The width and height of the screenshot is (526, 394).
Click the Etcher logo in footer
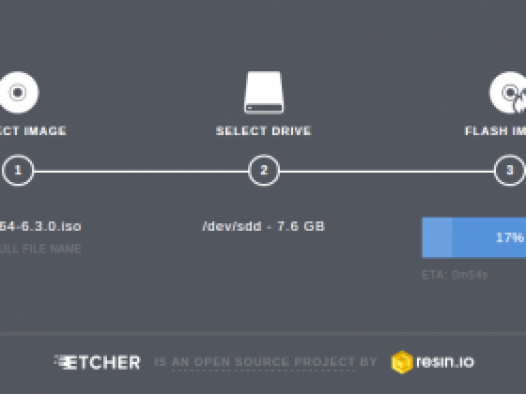tap(97, 362)
